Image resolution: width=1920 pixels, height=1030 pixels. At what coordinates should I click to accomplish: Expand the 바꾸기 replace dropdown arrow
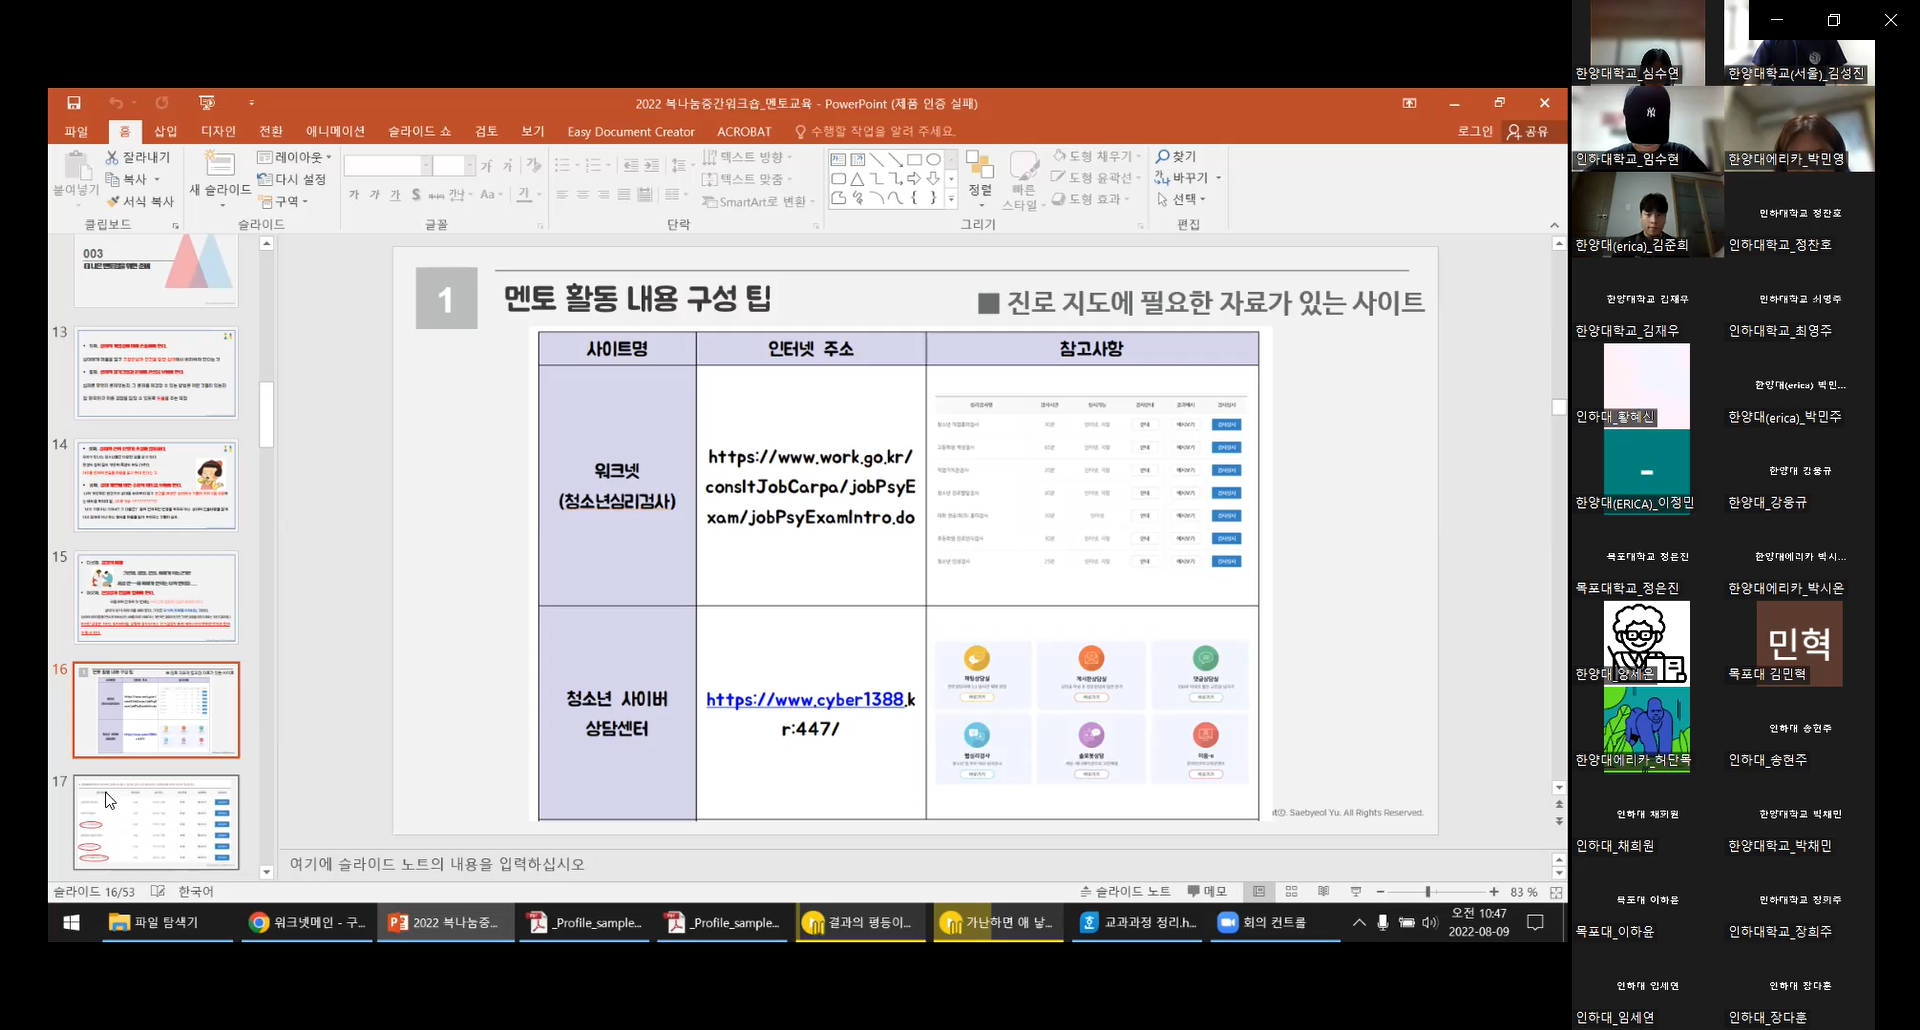[1218, 178]
